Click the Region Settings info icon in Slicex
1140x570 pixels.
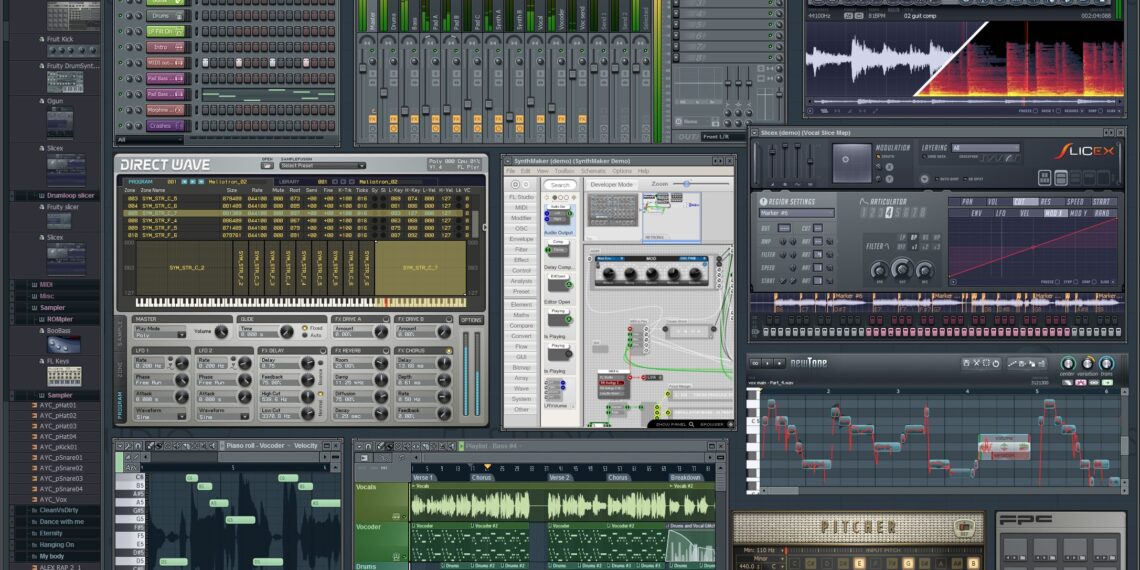coord(764,200)
